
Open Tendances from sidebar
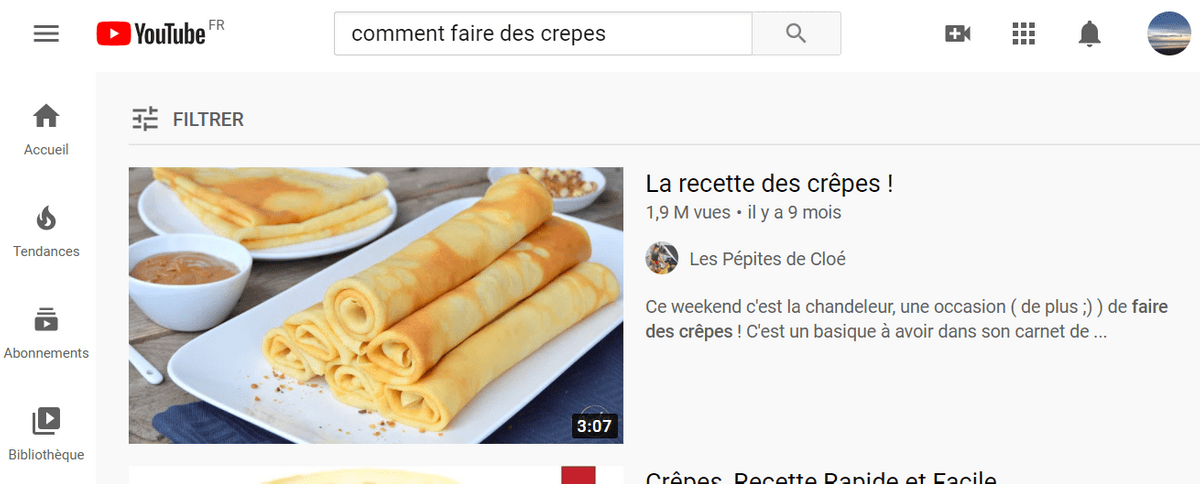pos(46,232)
